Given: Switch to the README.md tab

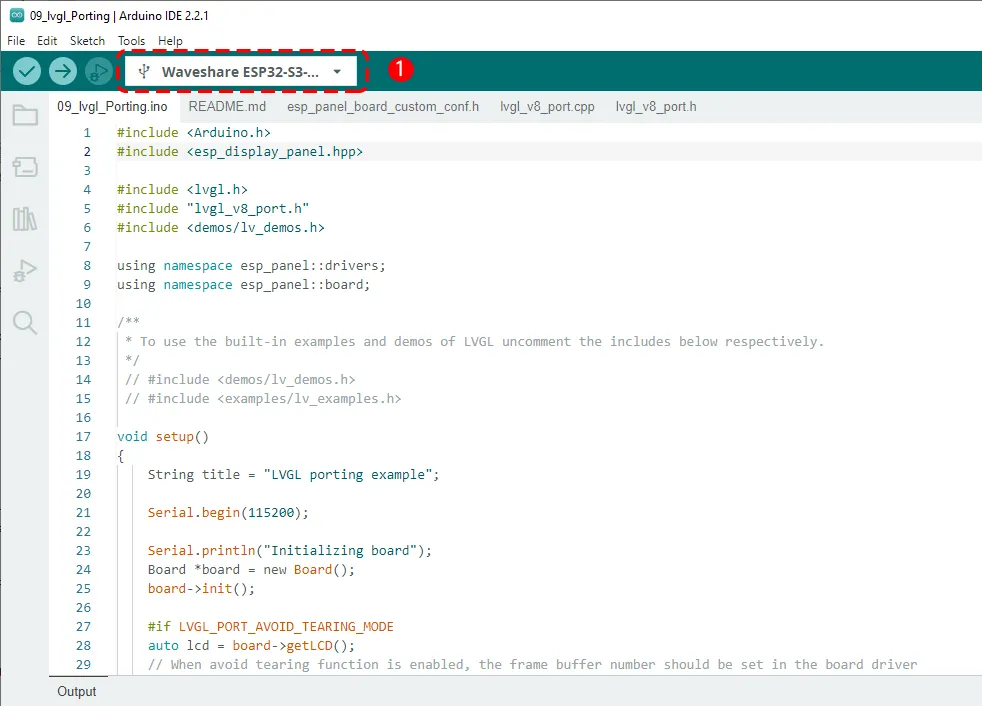Looking at the screenshot, I should 227,106.
